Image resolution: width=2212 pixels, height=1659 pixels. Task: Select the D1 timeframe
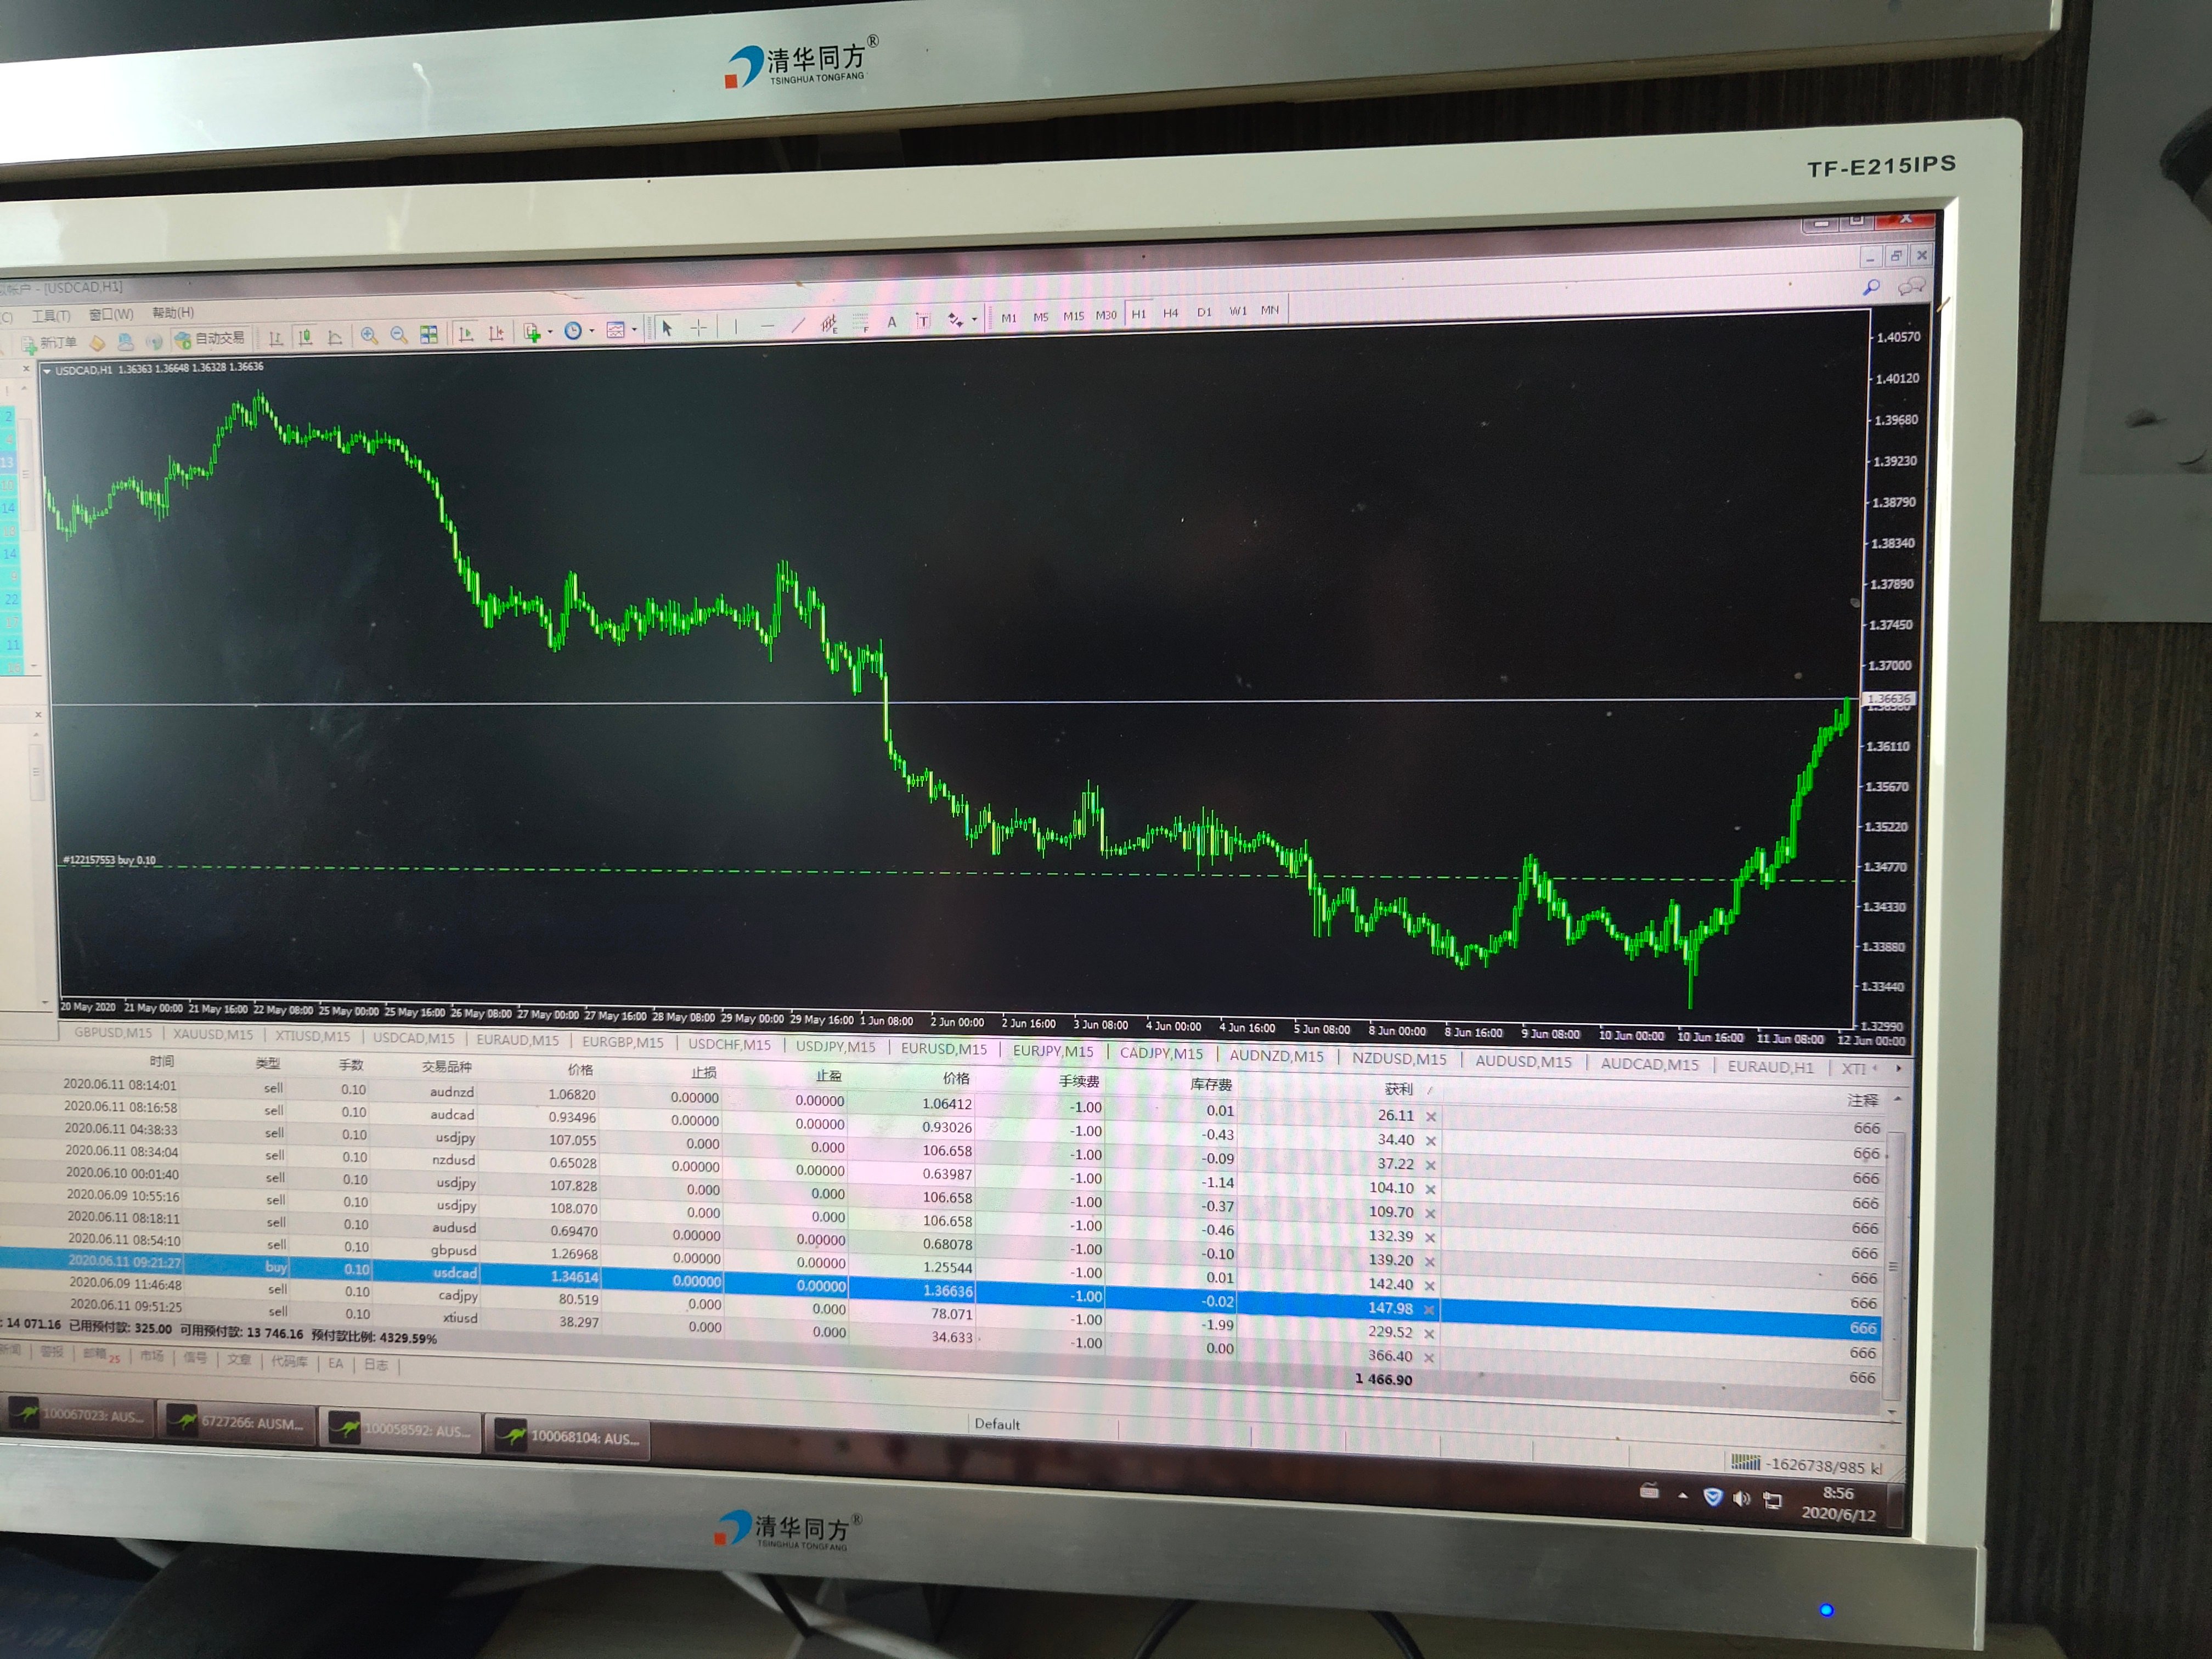[x=1204, y=312]
